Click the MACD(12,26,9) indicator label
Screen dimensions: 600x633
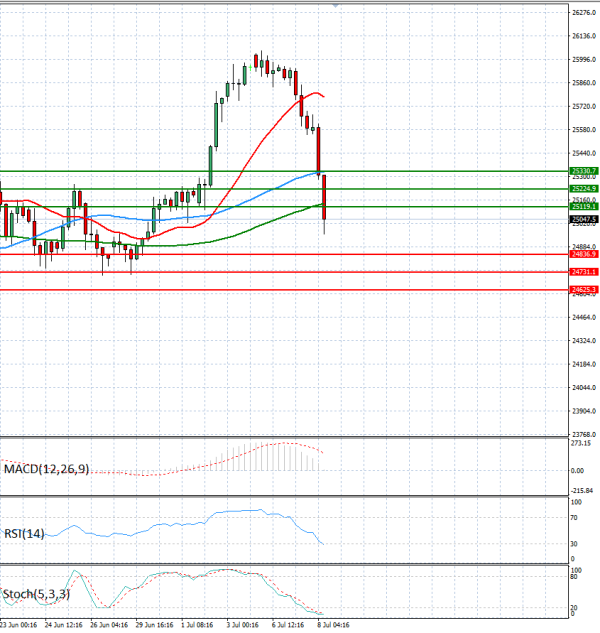(46, 469)
